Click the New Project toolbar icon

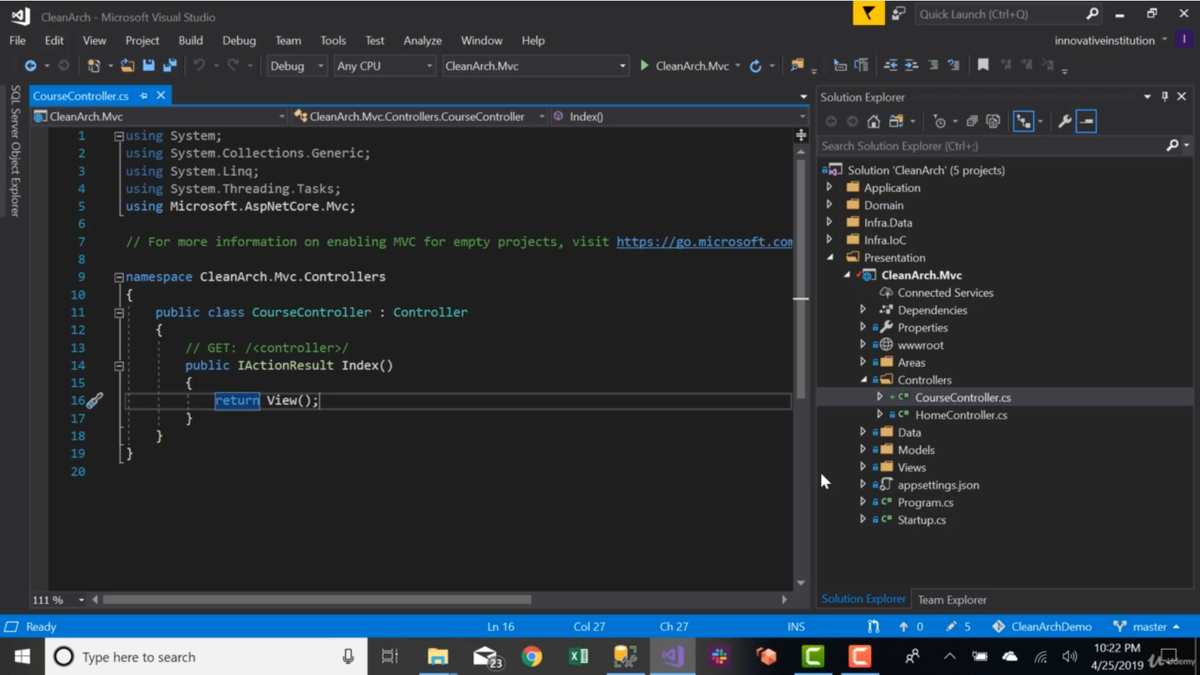click(x=94, y=66)
